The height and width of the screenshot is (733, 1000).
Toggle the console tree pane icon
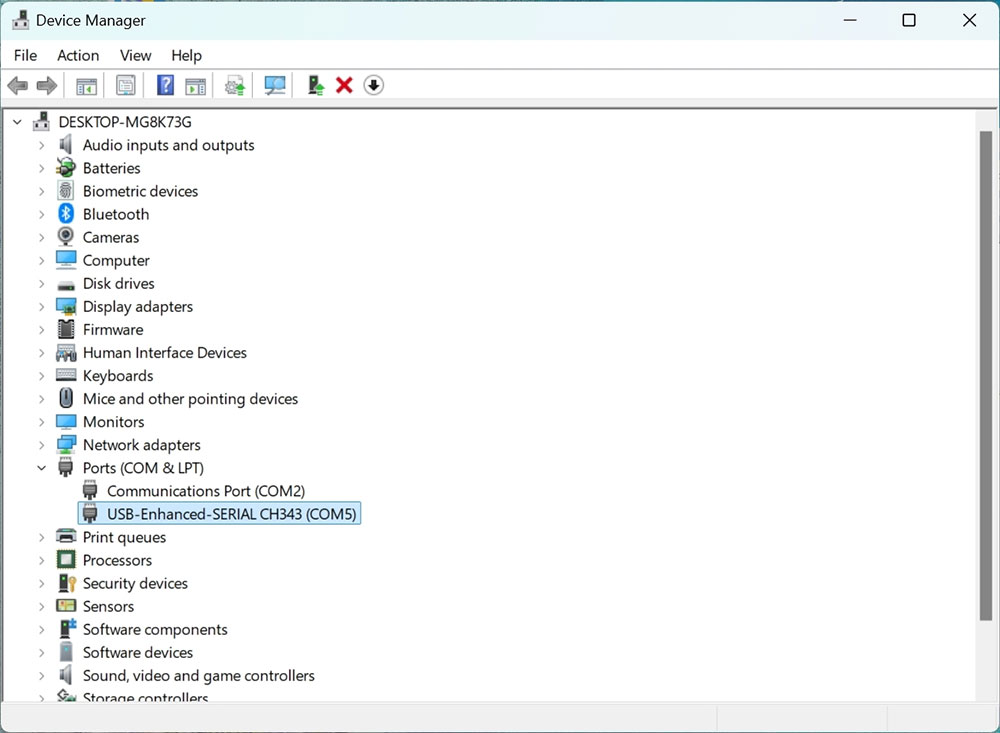click(x=86, y=85)
